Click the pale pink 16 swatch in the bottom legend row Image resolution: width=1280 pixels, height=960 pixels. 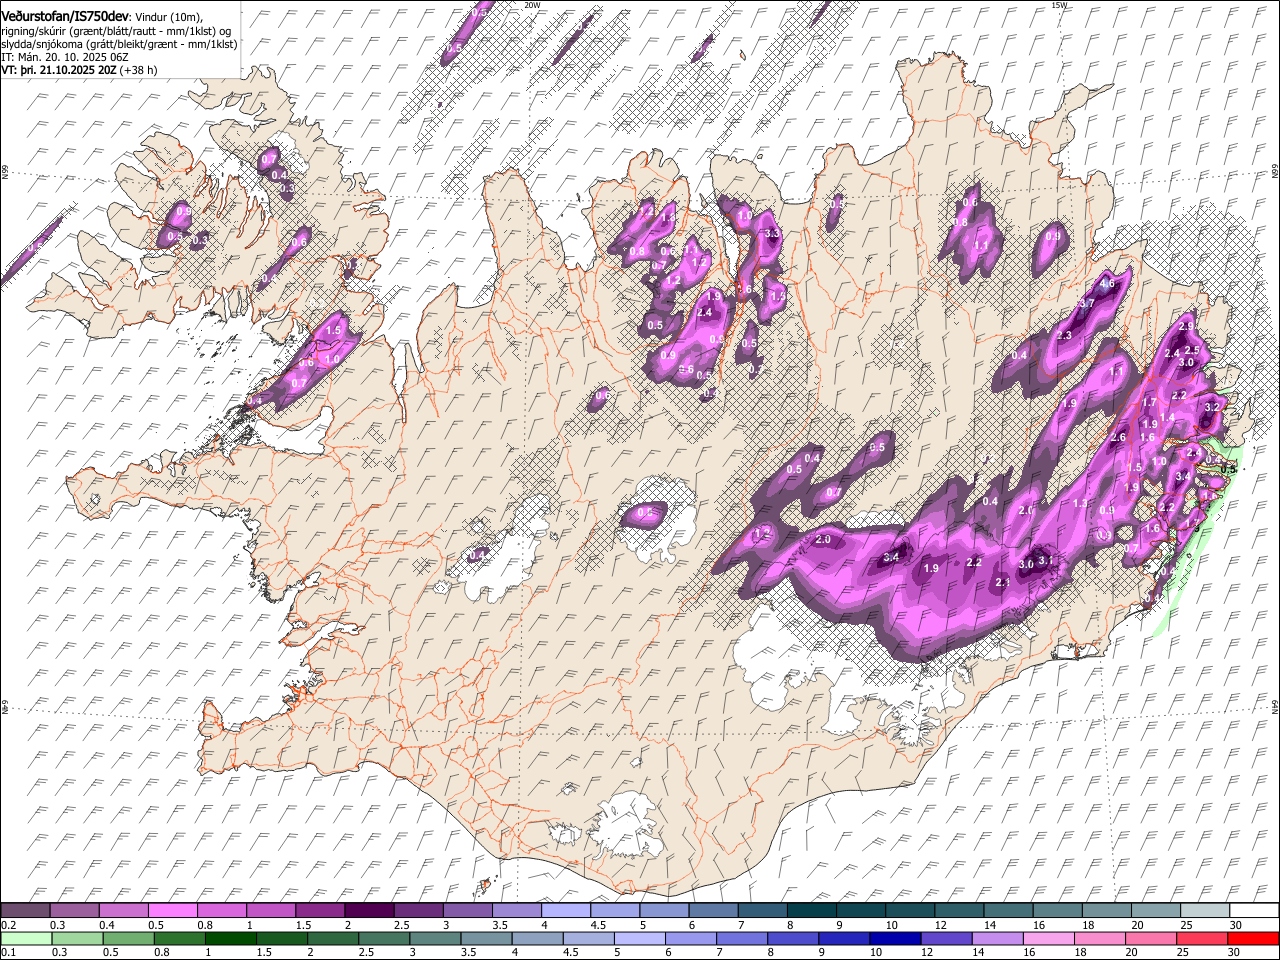pos(1050,938)
